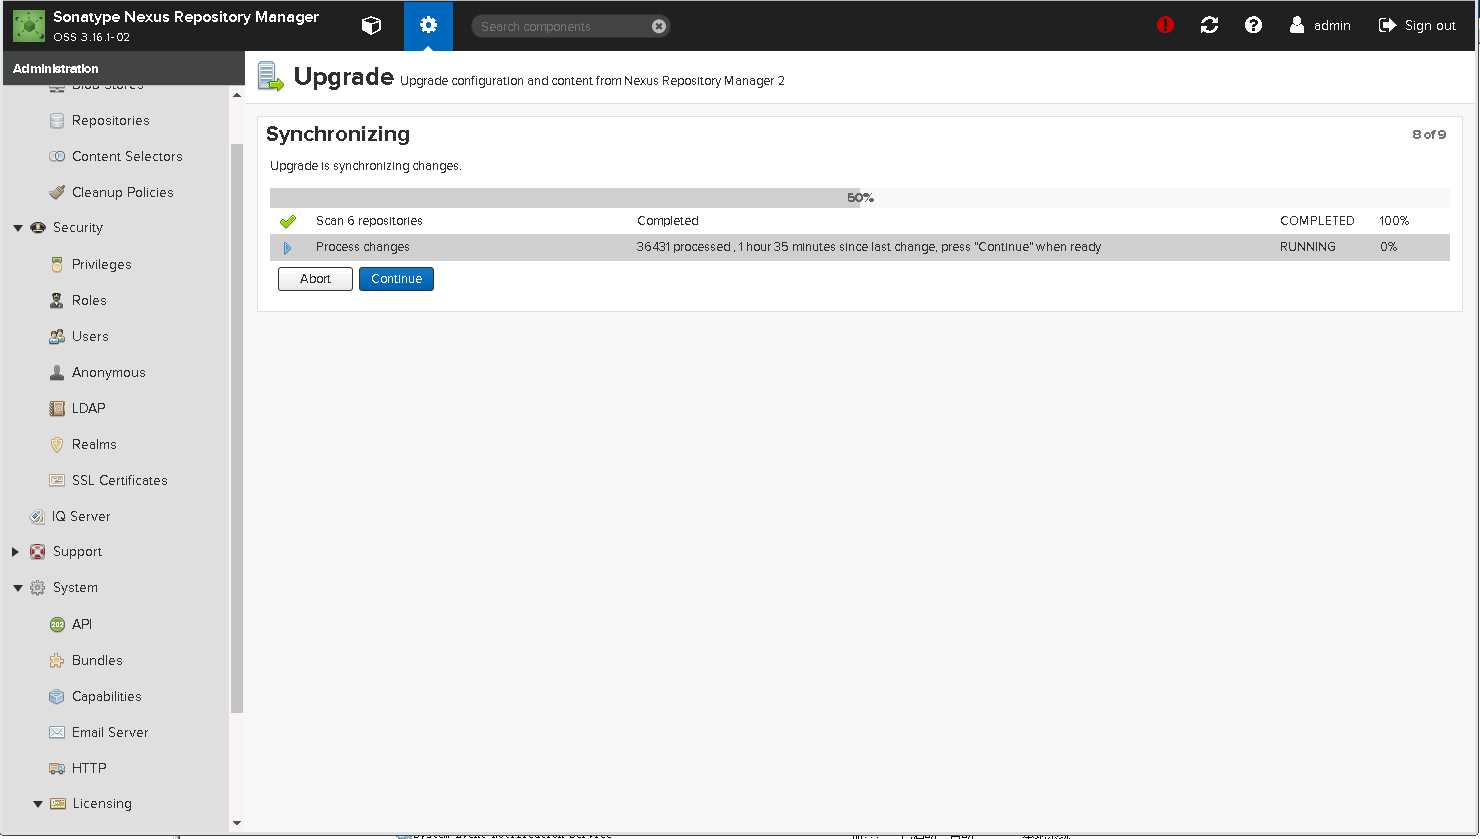The width and height of the screenshot is (1480, 839).
Task: Expand the Support tree section
Action: pos(16,552)
